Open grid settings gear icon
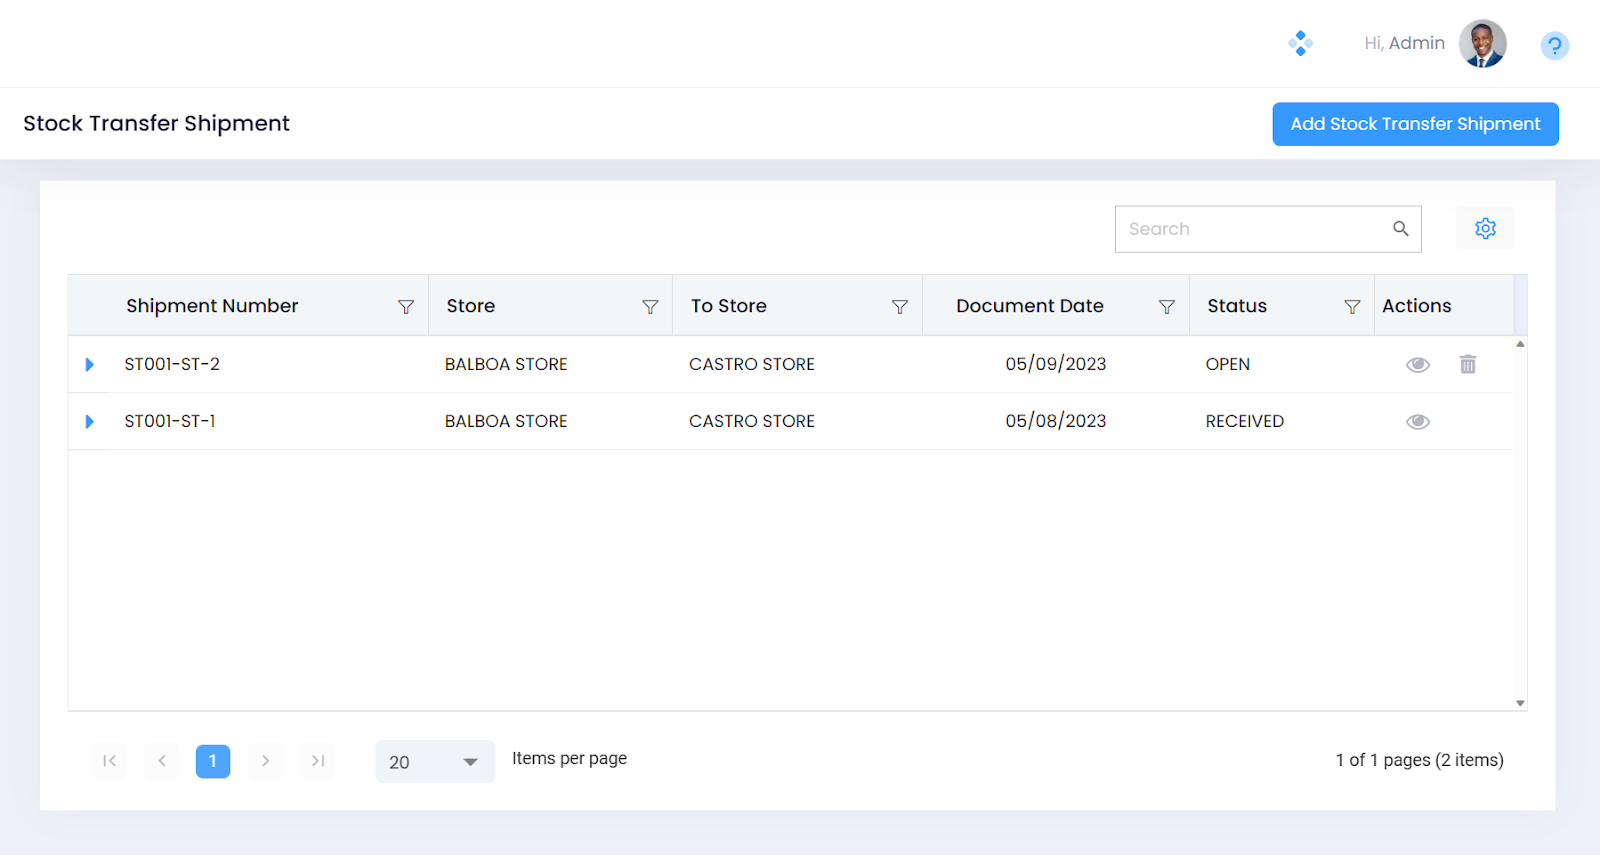Viewport: 1600px width, 855px height. click(1485, 229)
